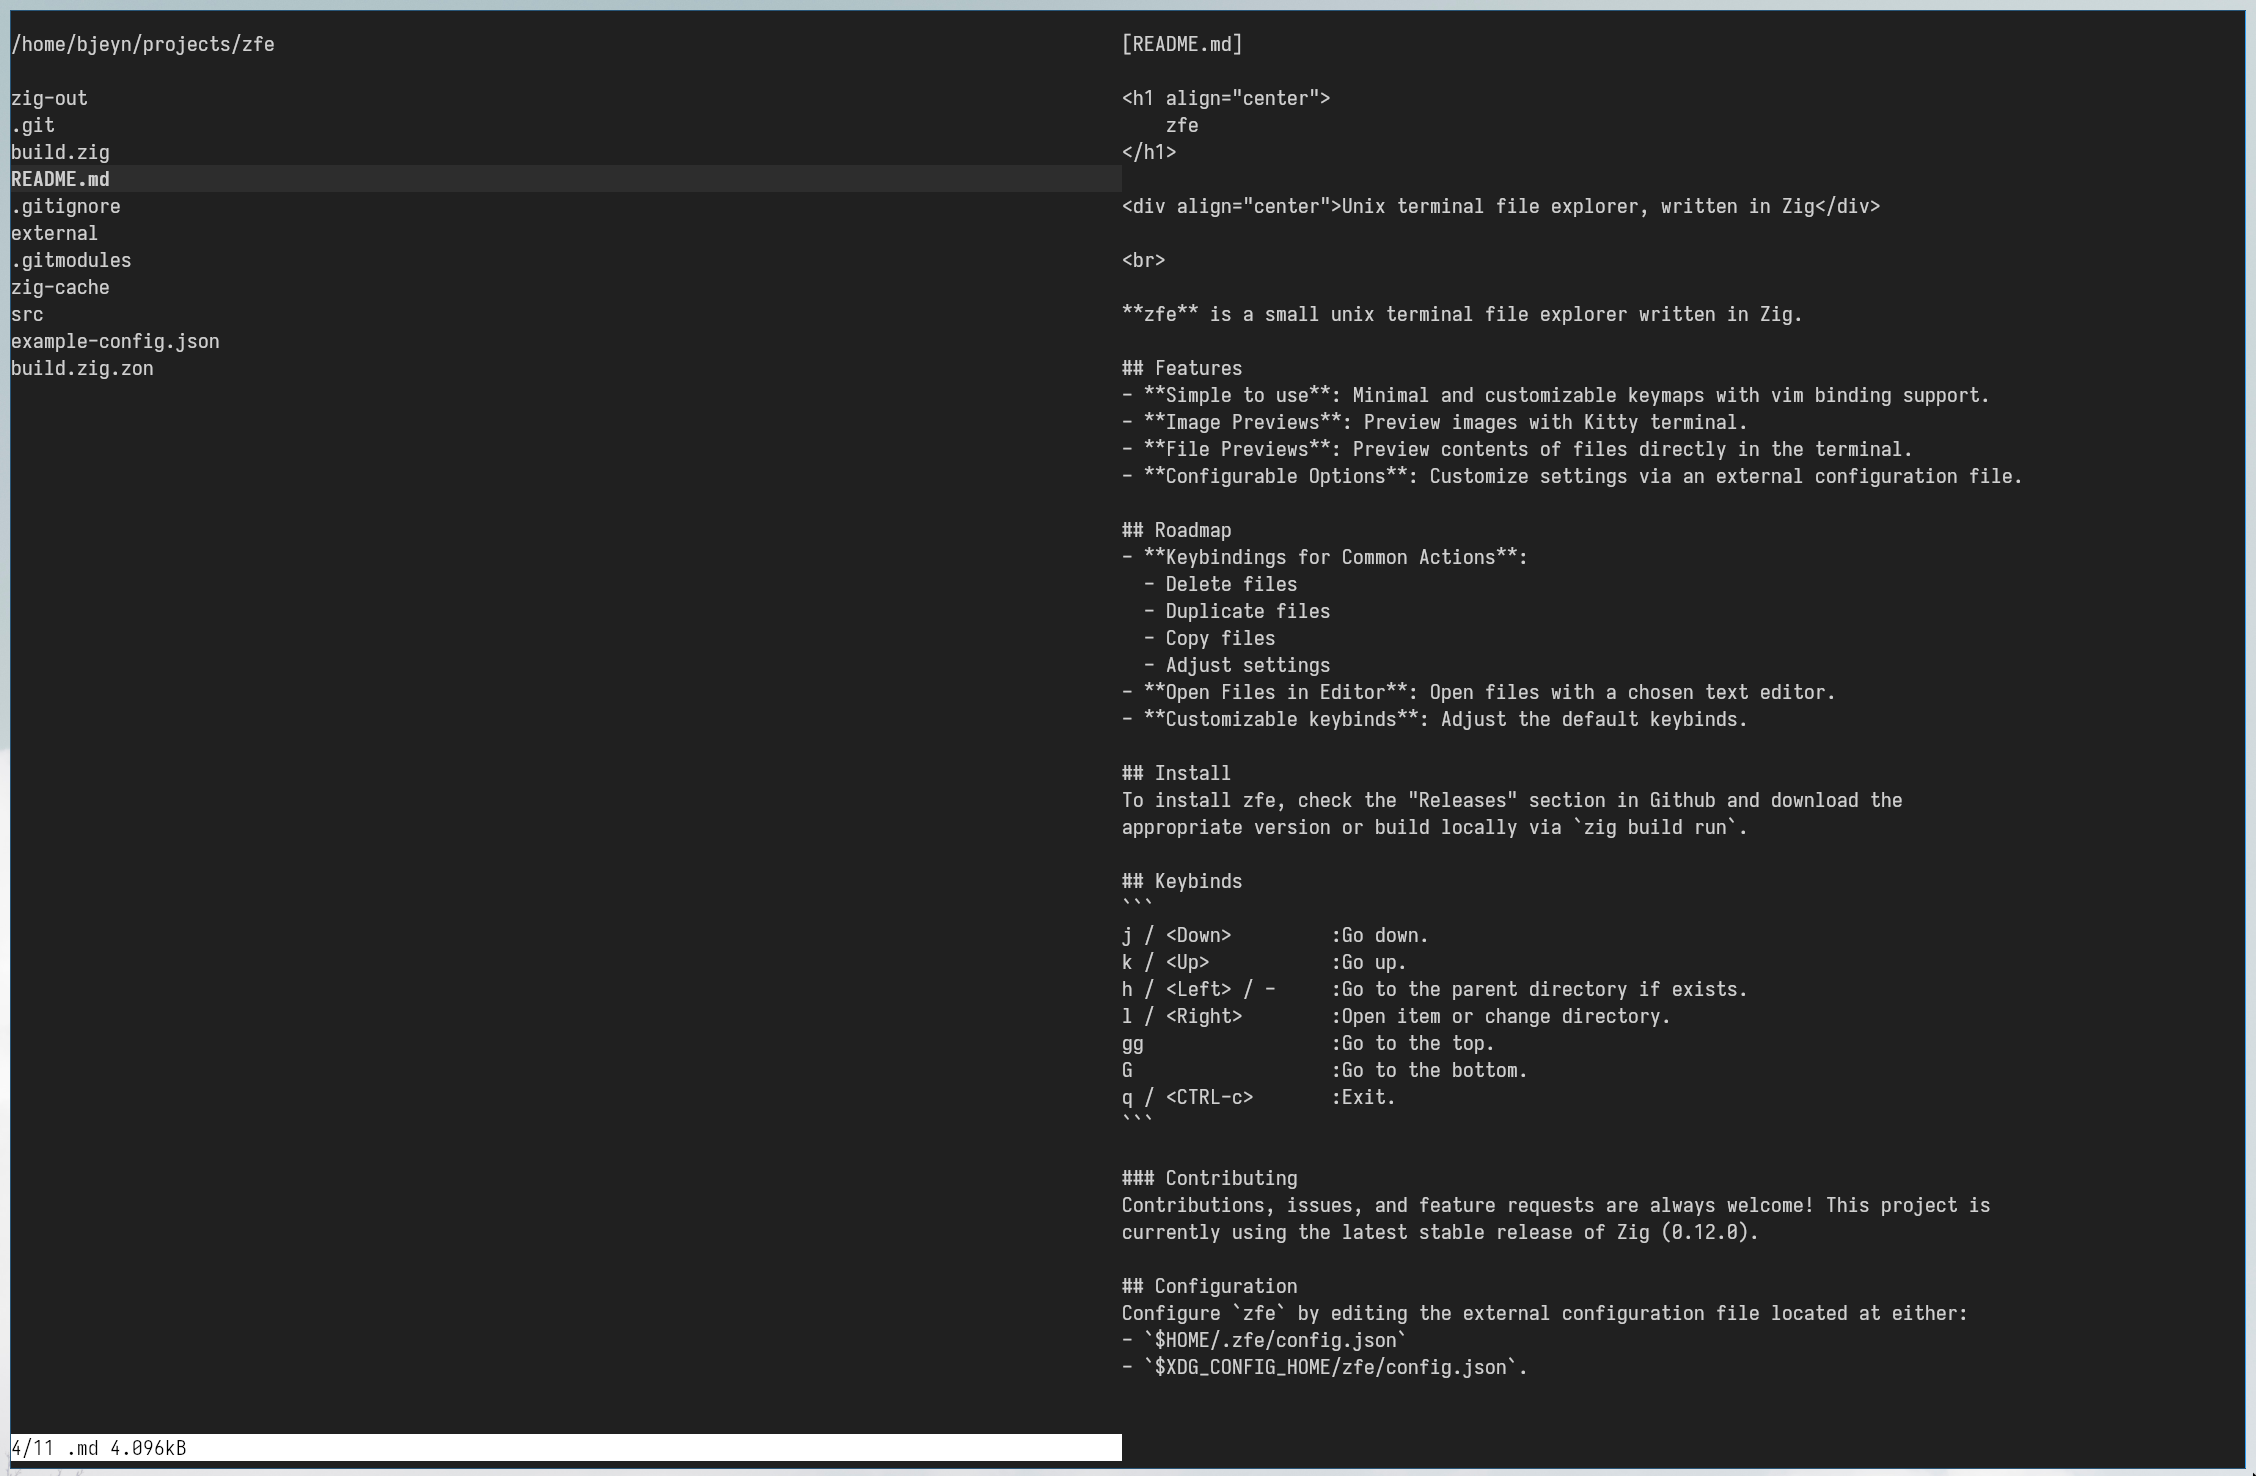Image resolution: width=2256 pixels, height=1476 pixels.
Task: Click the current path /home/bjeyn/projects/zfe
Action: click(x=143, y=44)
